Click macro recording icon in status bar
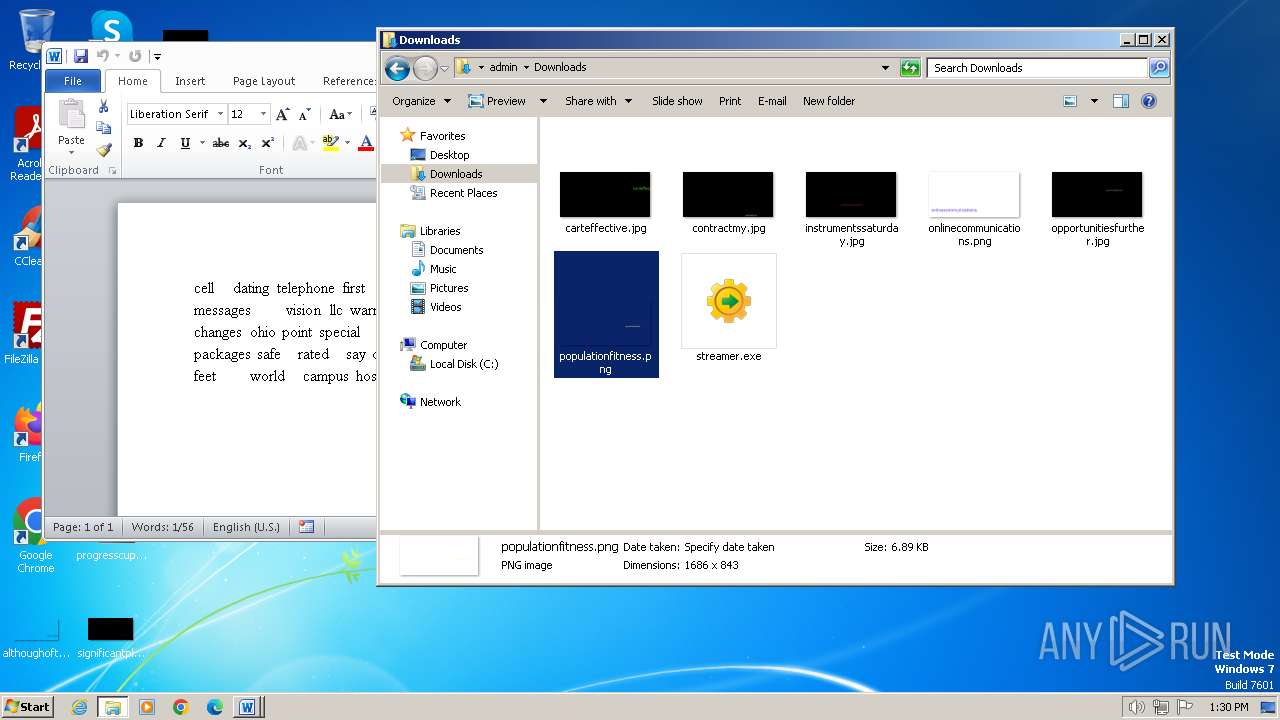The image size is (1280, 720). pos(306,527)
